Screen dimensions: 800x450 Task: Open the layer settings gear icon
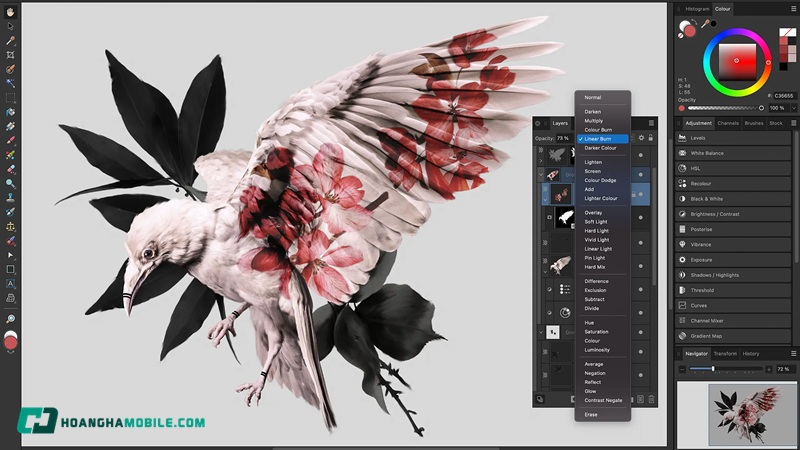point(640,138)
